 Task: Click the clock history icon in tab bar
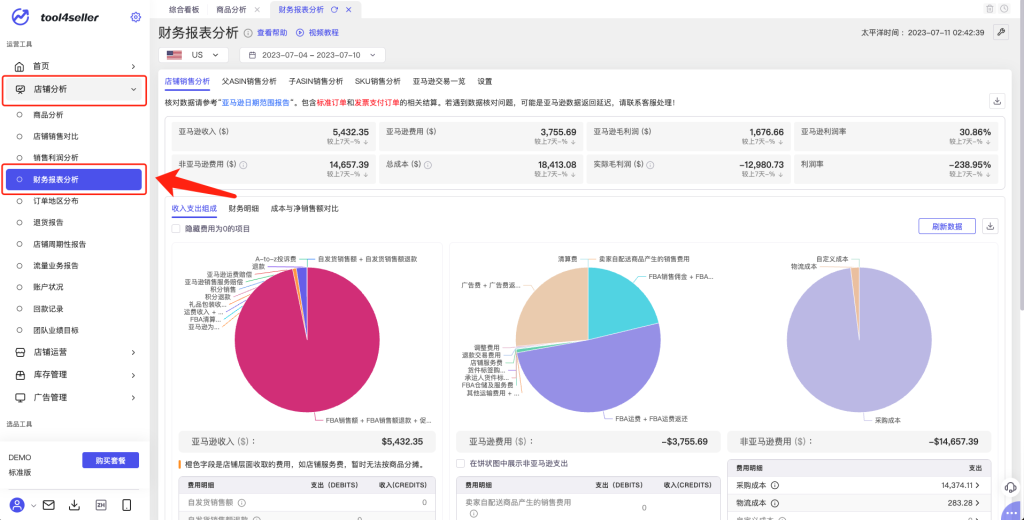click(1004, 9)
